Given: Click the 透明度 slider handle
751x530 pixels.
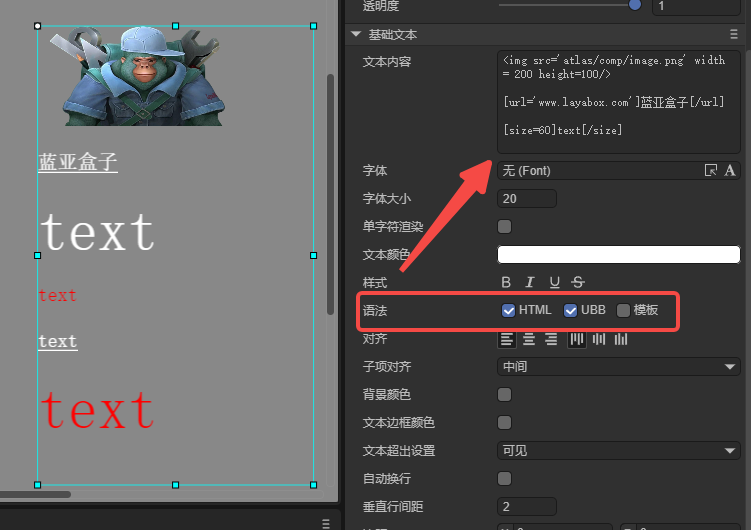Looking at the screenshot, I should click(634, 5).
